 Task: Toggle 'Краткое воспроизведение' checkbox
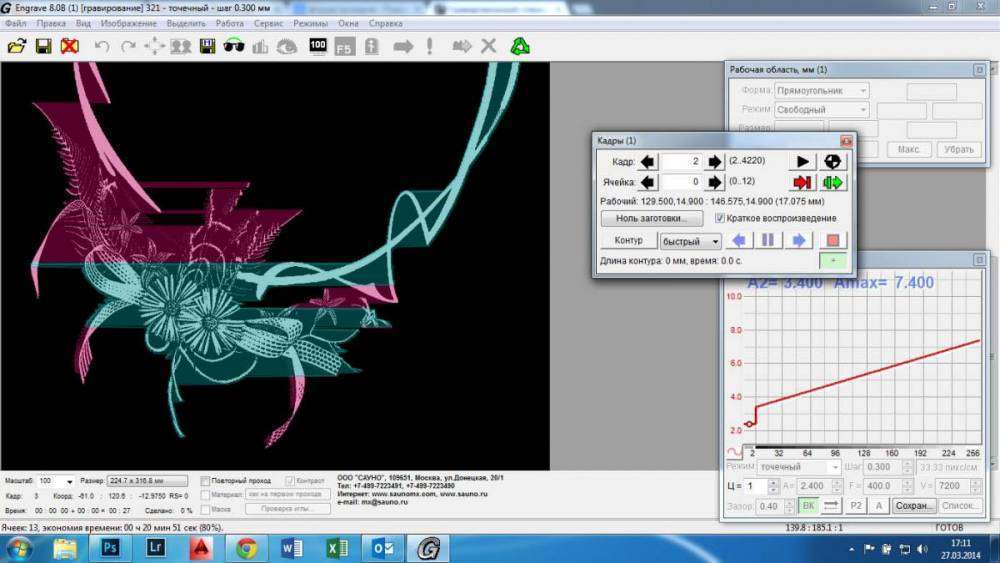(x=720, y=218)
